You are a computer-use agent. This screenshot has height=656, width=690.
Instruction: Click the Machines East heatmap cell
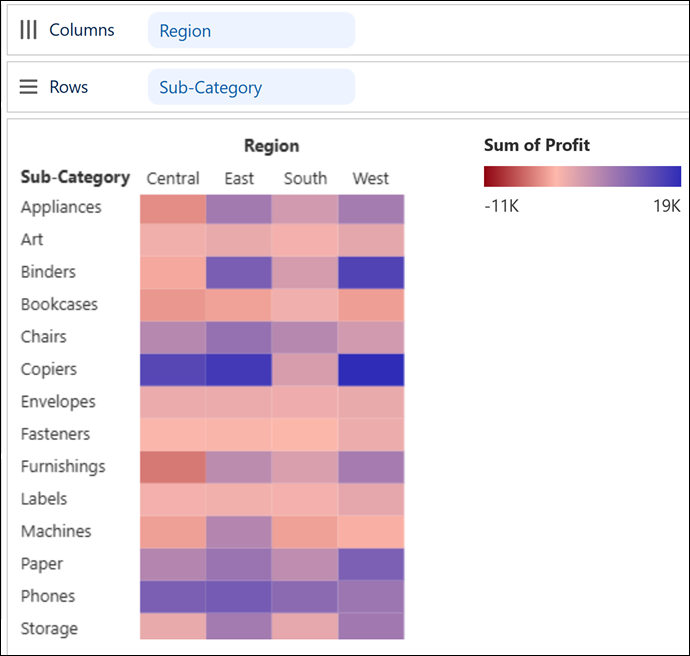click(239, 532)
